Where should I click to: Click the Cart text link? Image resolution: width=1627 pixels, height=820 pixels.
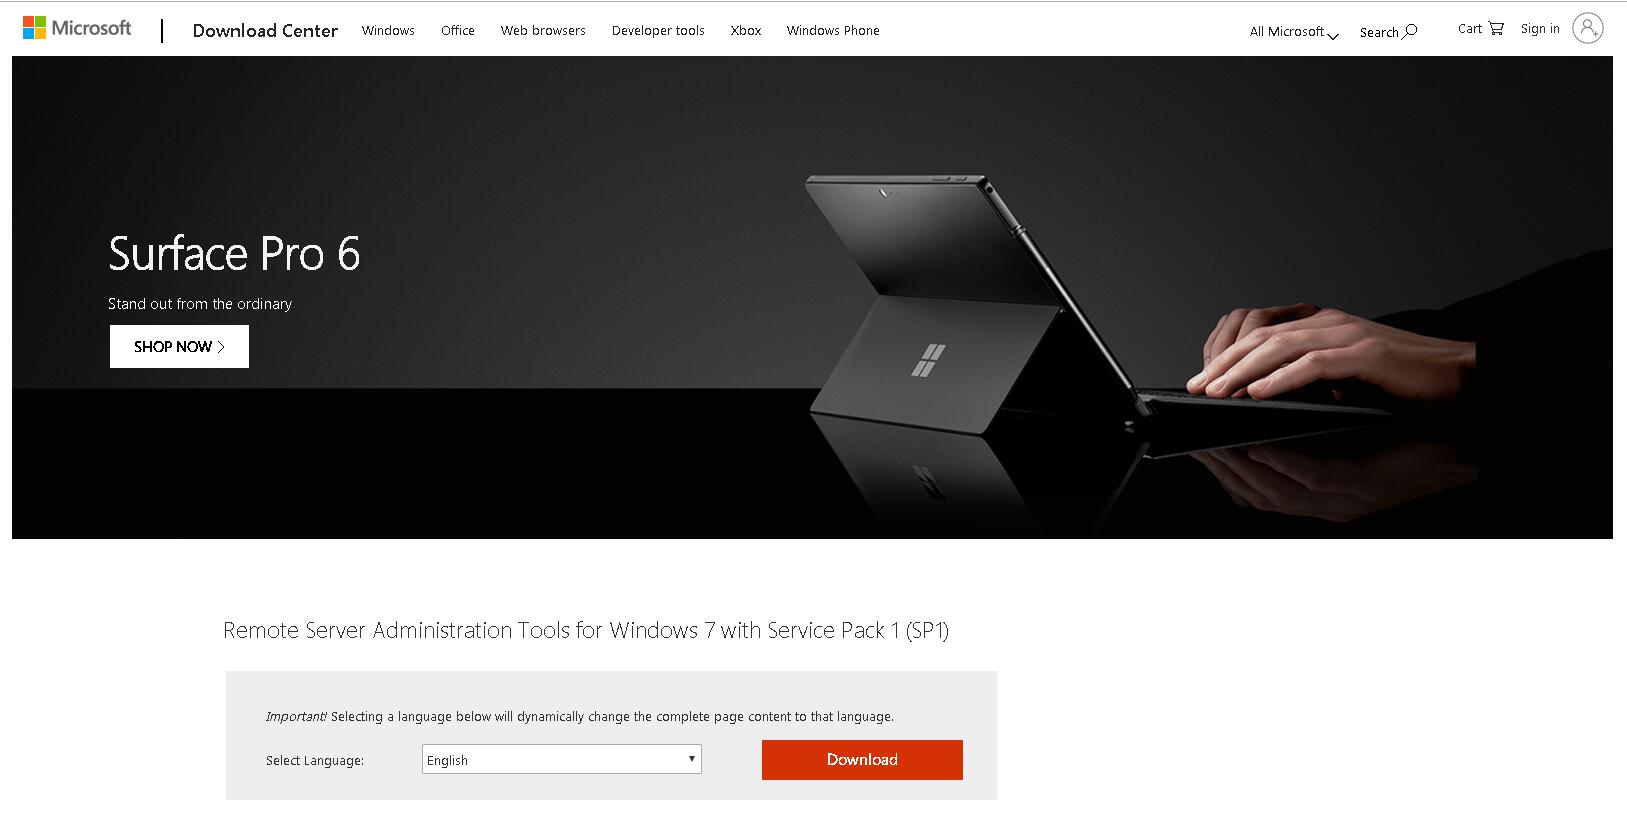[1470, 29]
